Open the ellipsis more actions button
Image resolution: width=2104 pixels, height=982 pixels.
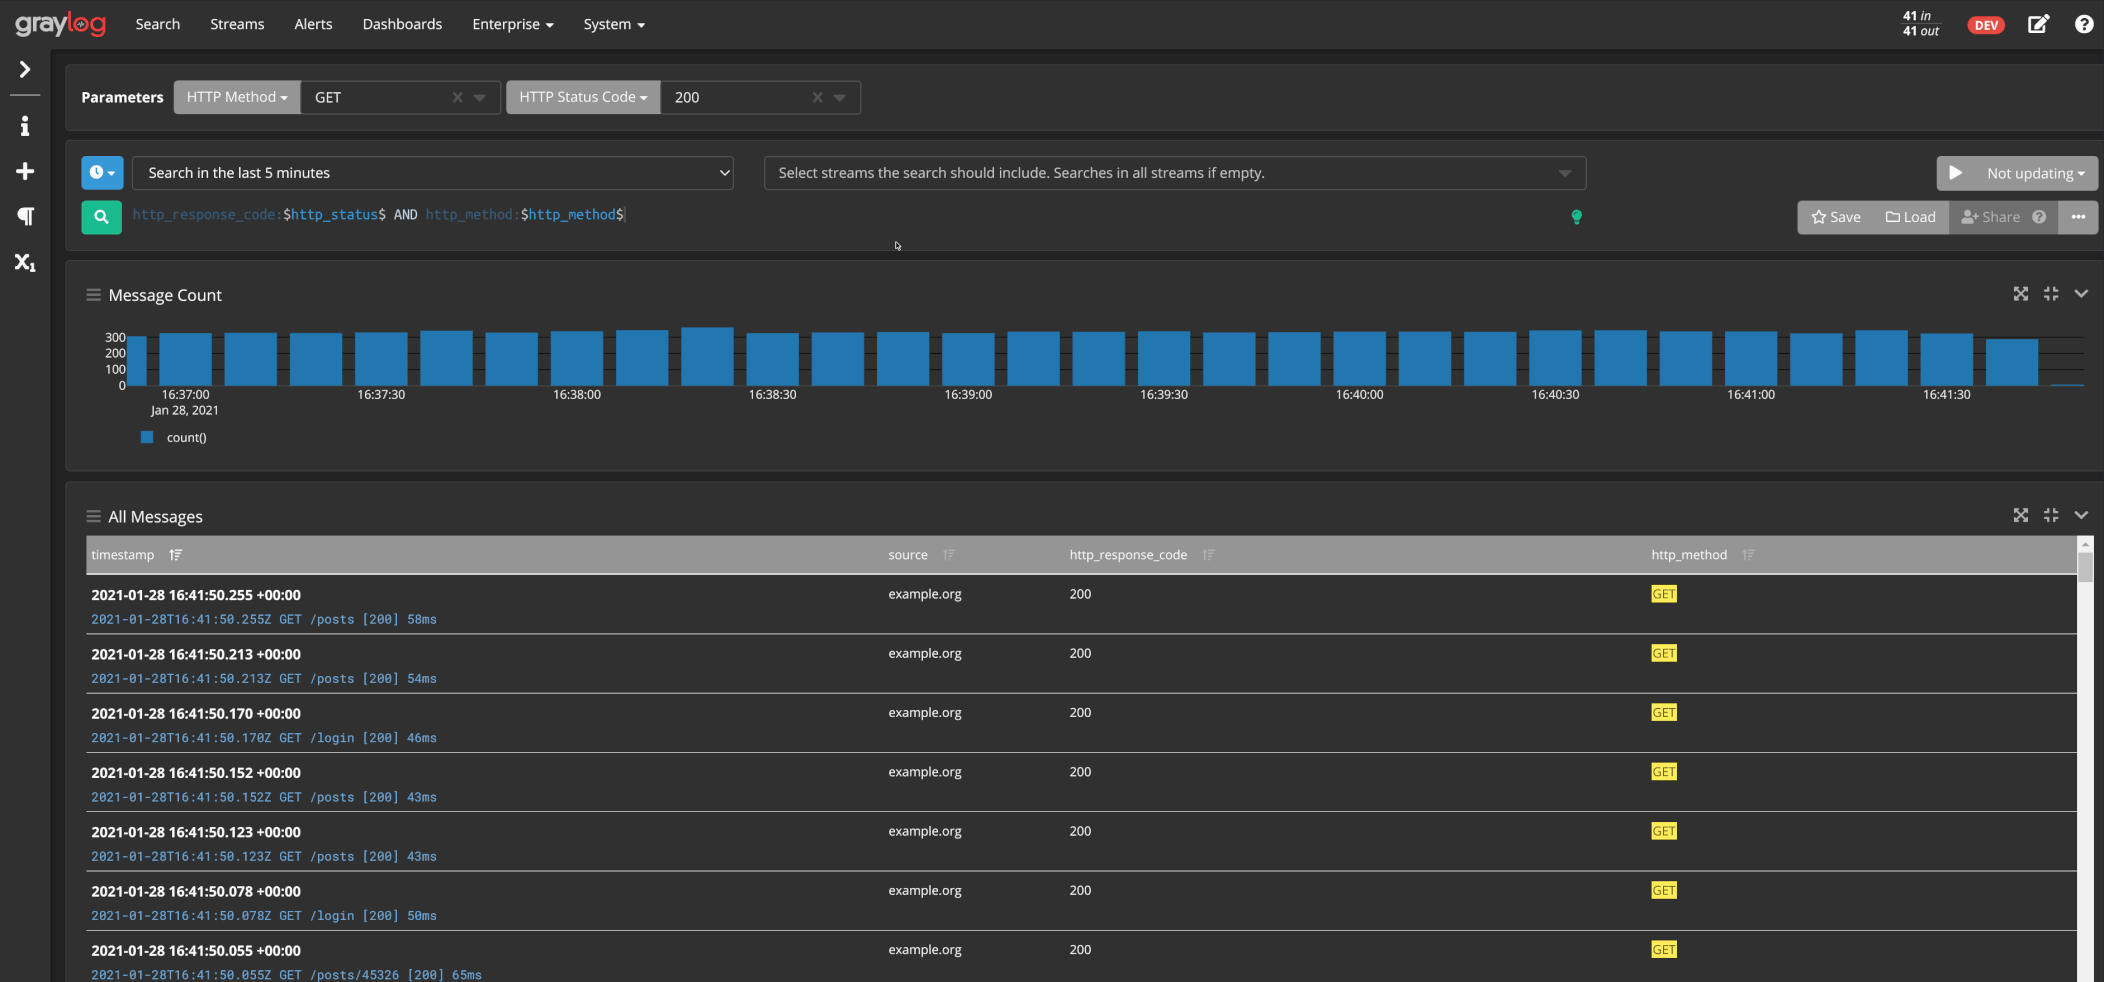point(2078,217)
